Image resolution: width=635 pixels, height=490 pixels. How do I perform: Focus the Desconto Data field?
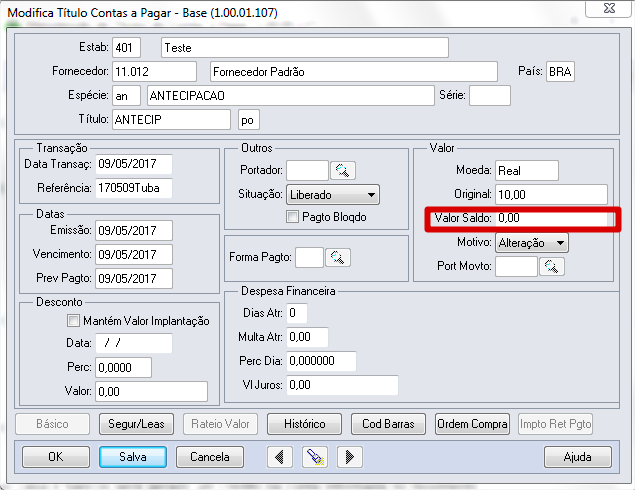pyautogui.click(x=134, y=343)
